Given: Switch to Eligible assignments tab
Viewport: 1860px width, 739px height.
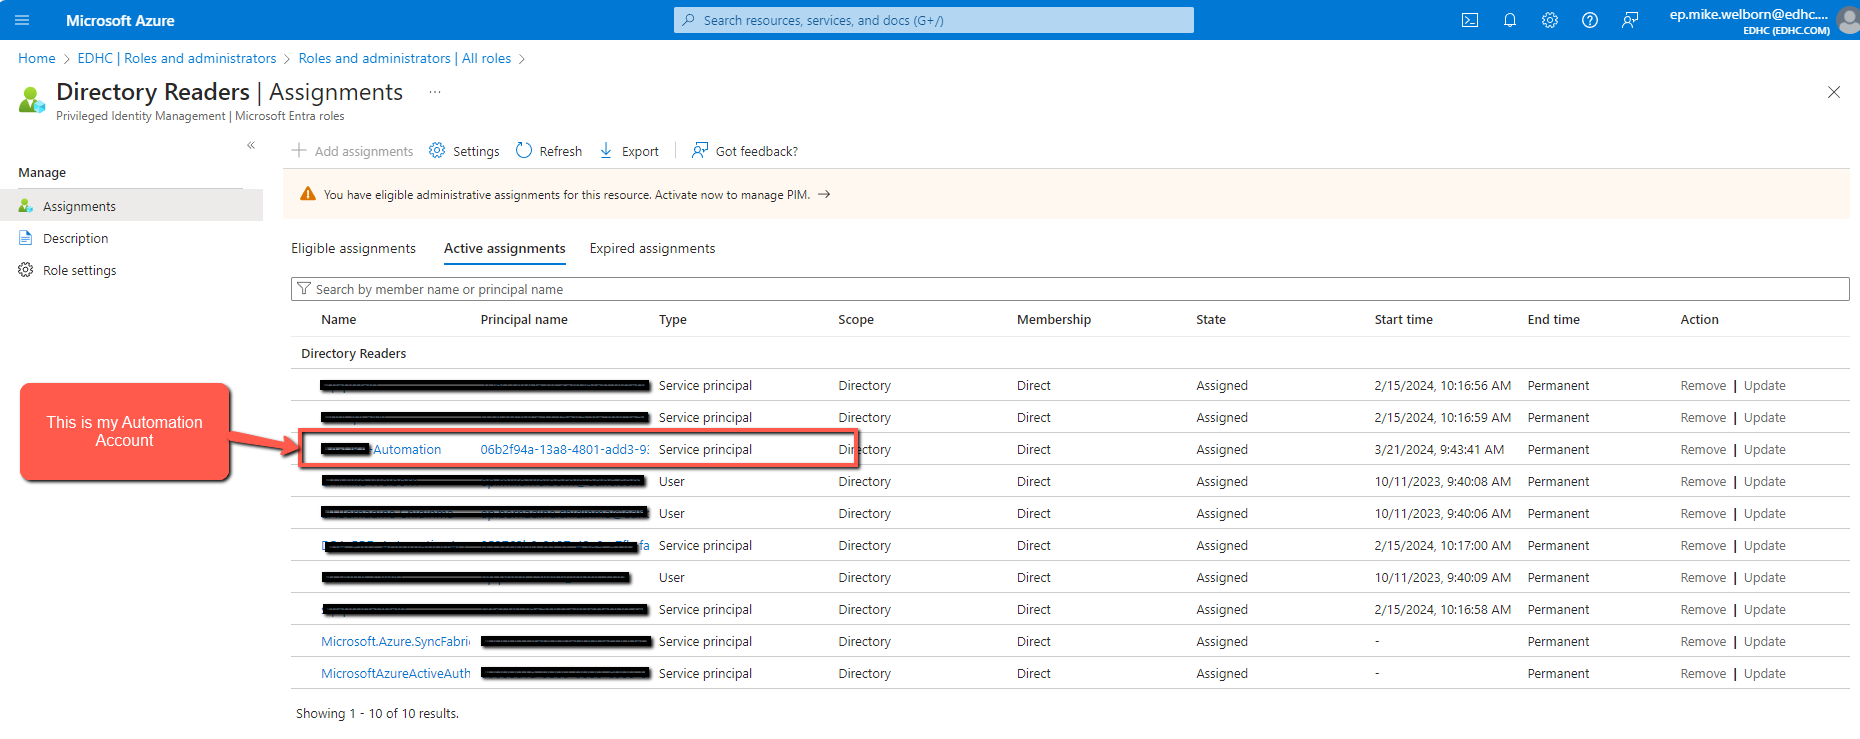Looking at the screenshot, I should point(353,248).
